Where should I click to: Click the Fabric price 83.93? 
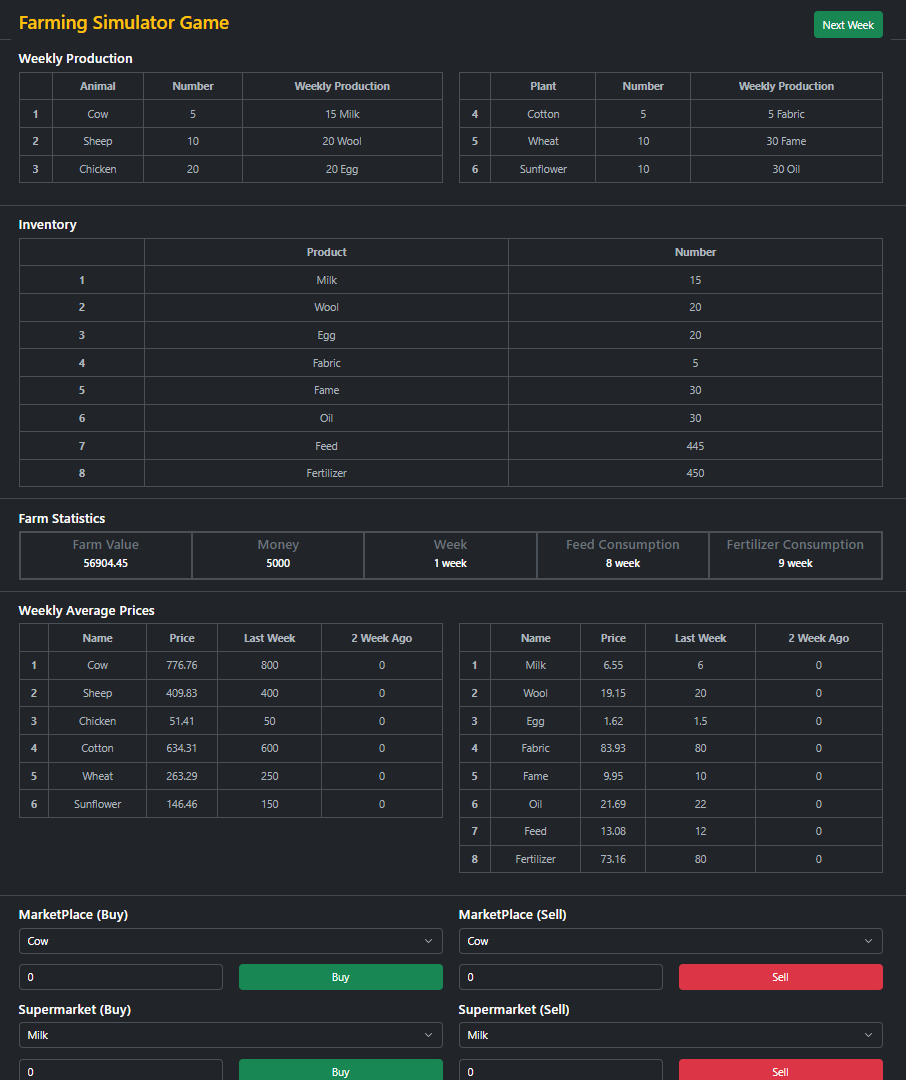(613, 748)
